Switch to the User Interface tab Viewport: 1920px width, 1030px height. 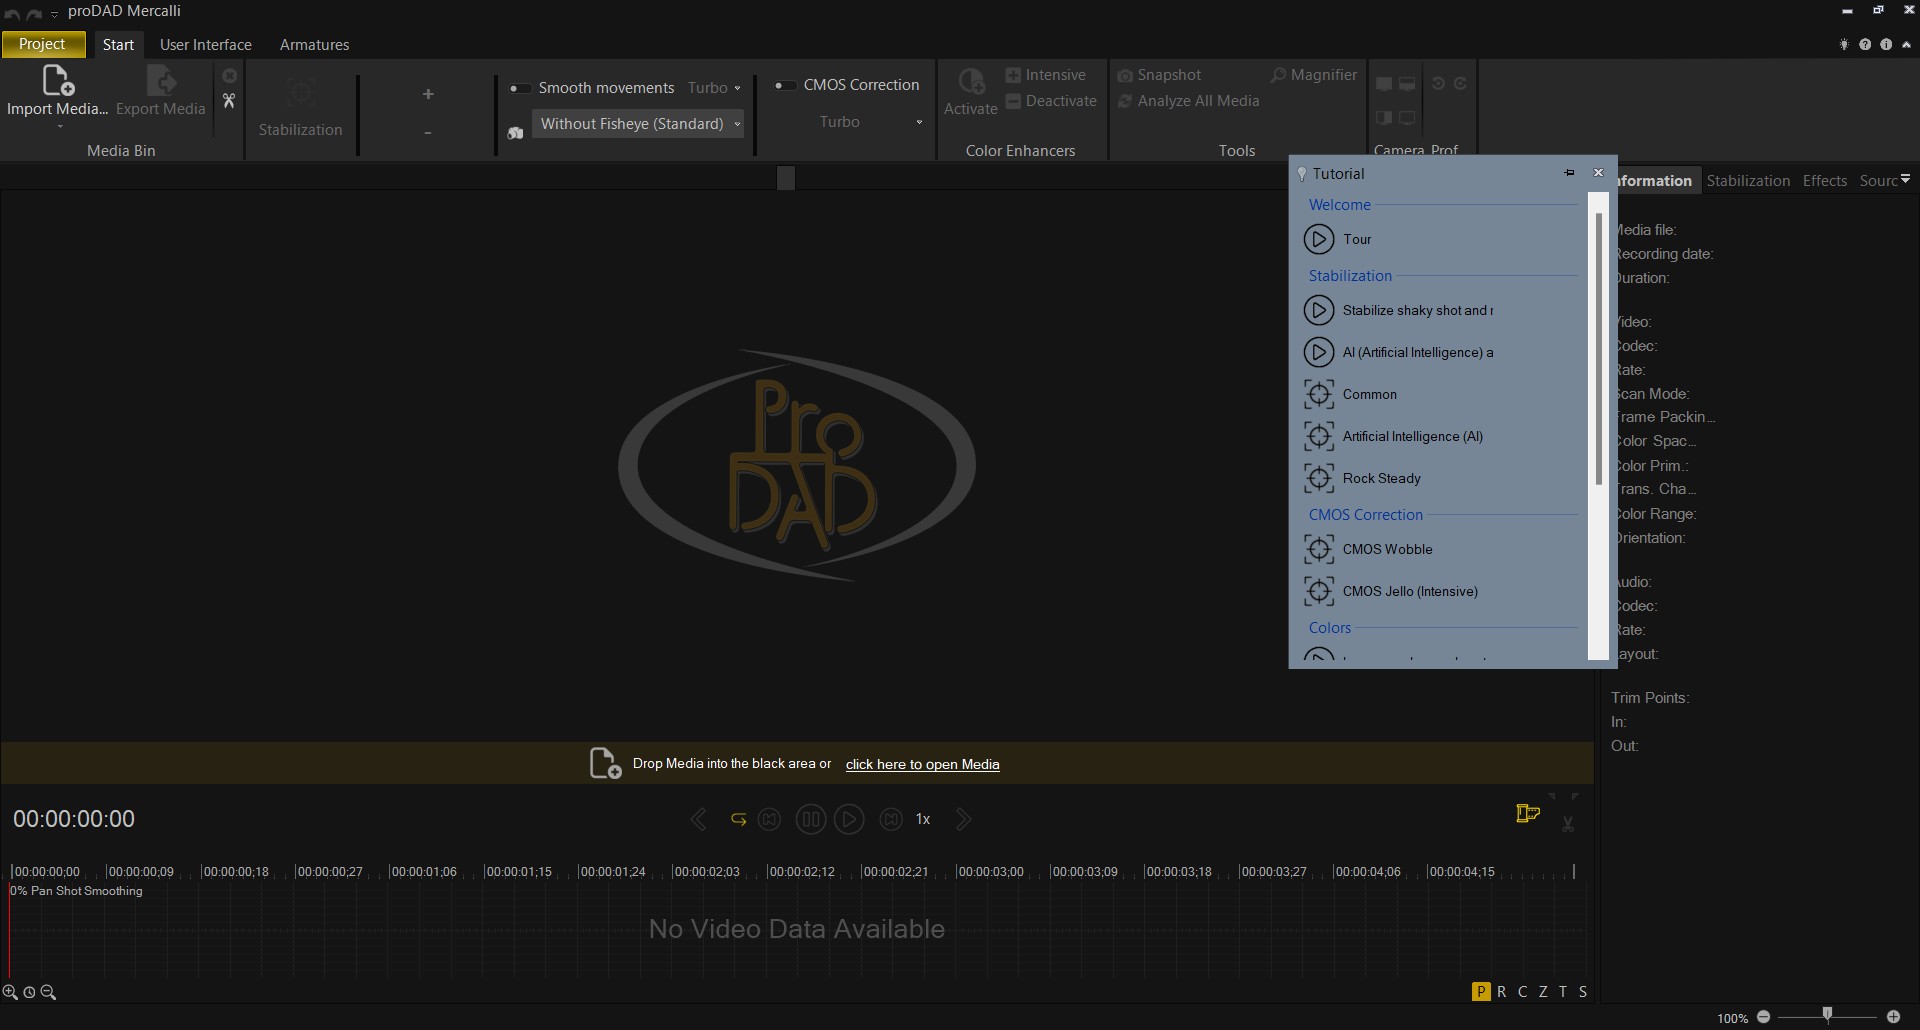point(206,45)
